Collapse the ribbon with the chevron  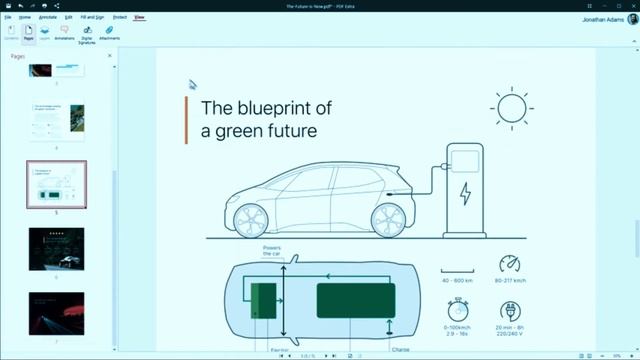[x=634, y=41]
